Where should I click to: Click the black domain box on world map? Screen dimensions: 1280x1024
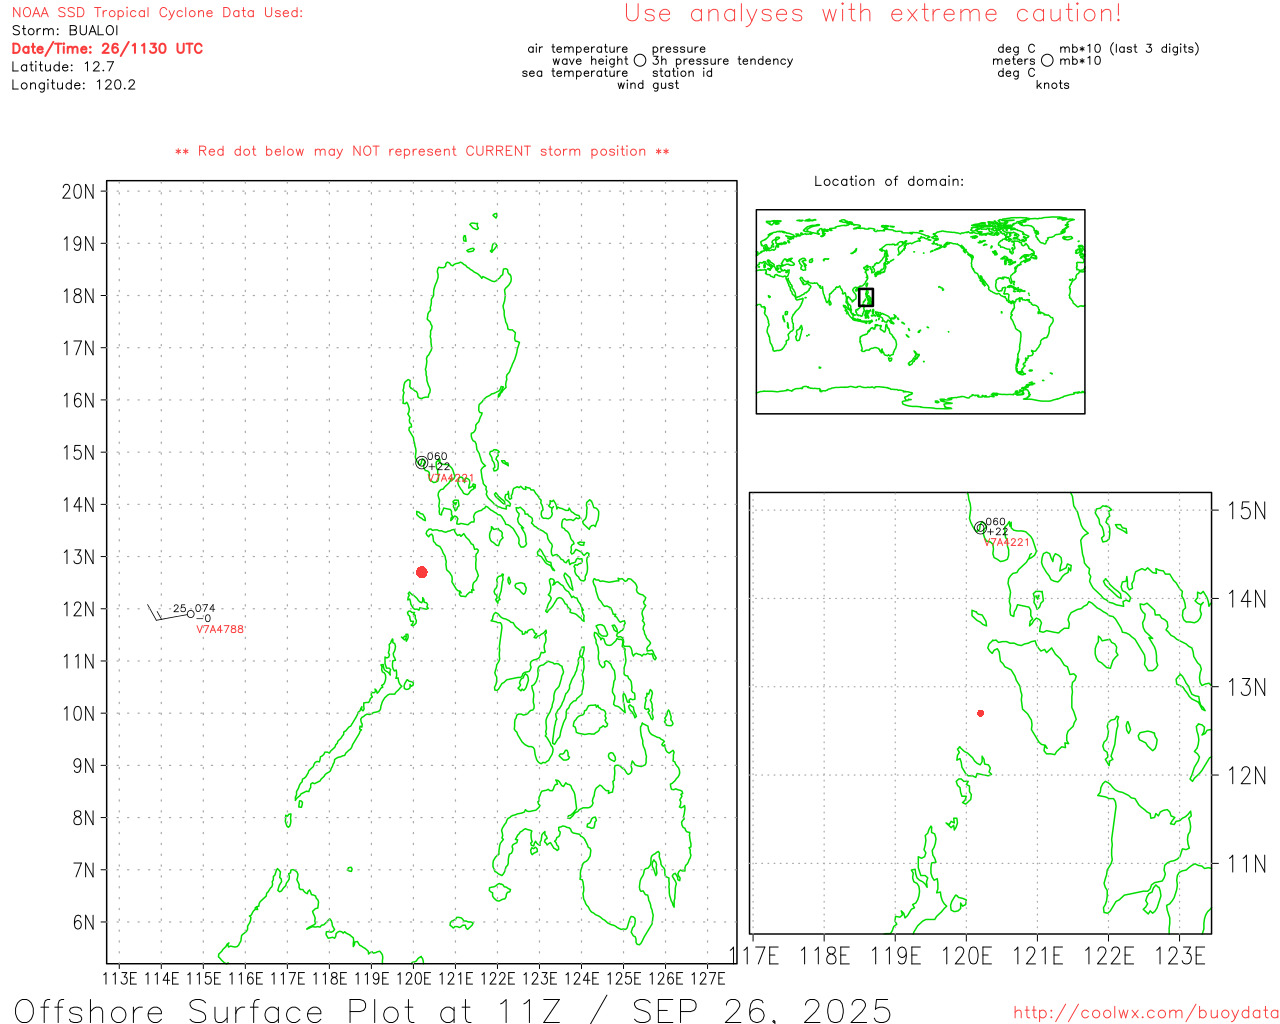[866, 297]
